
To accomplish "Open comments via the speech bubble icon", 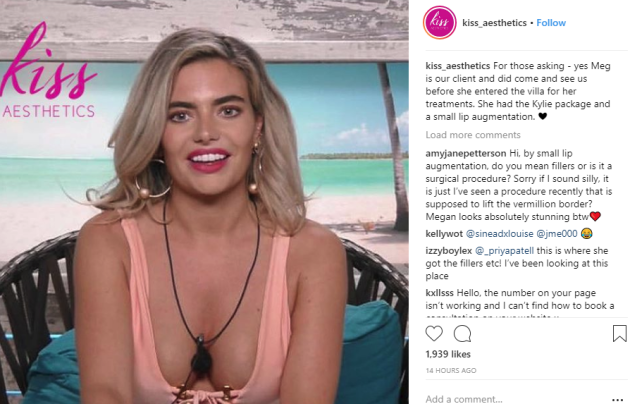I will coord(462,334).
